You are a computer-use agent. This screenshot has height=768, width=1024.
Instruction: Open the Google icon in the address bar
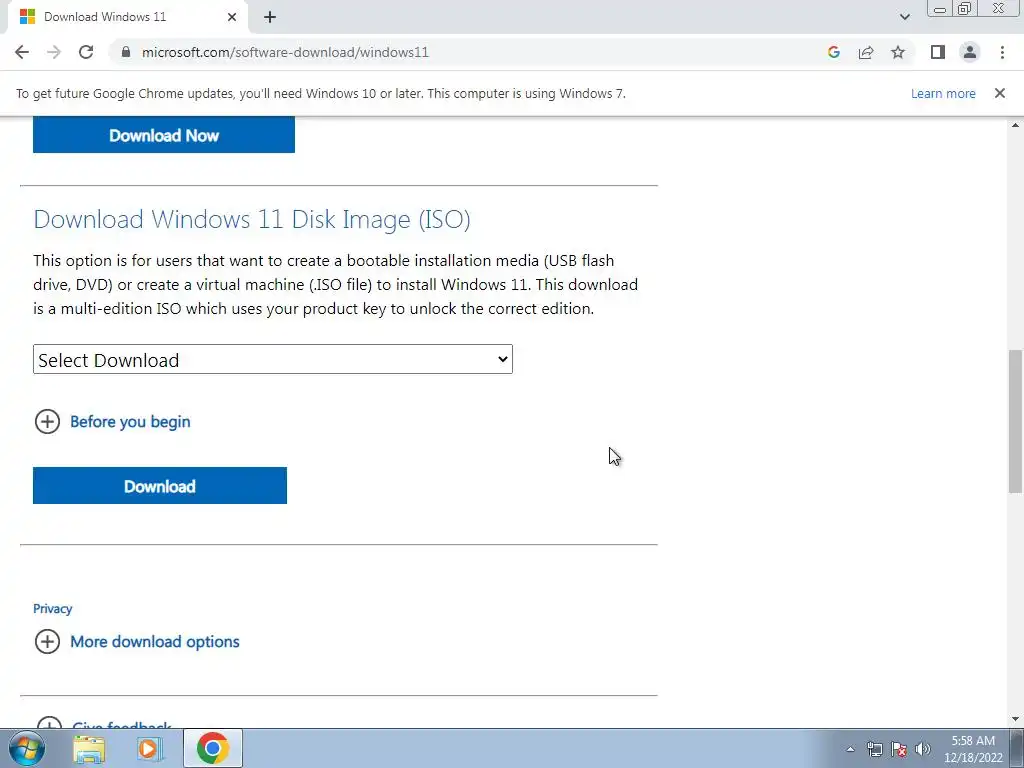tap(833, 52)
